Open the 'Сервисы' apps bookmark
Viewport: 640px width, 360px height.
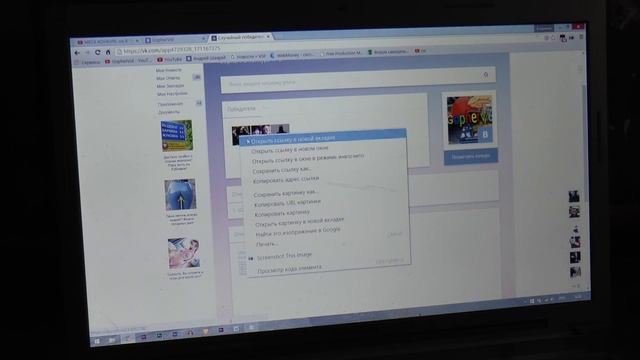pos(88,62)
